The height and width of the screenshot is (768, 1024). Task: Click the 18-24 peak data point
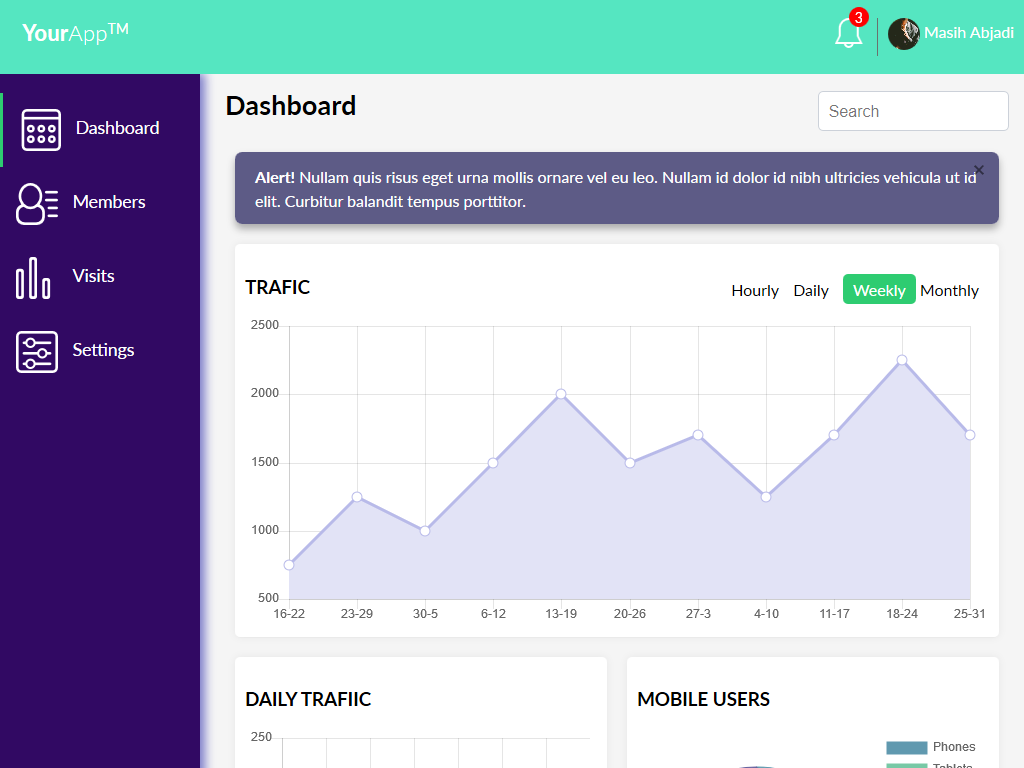(902, 360)
